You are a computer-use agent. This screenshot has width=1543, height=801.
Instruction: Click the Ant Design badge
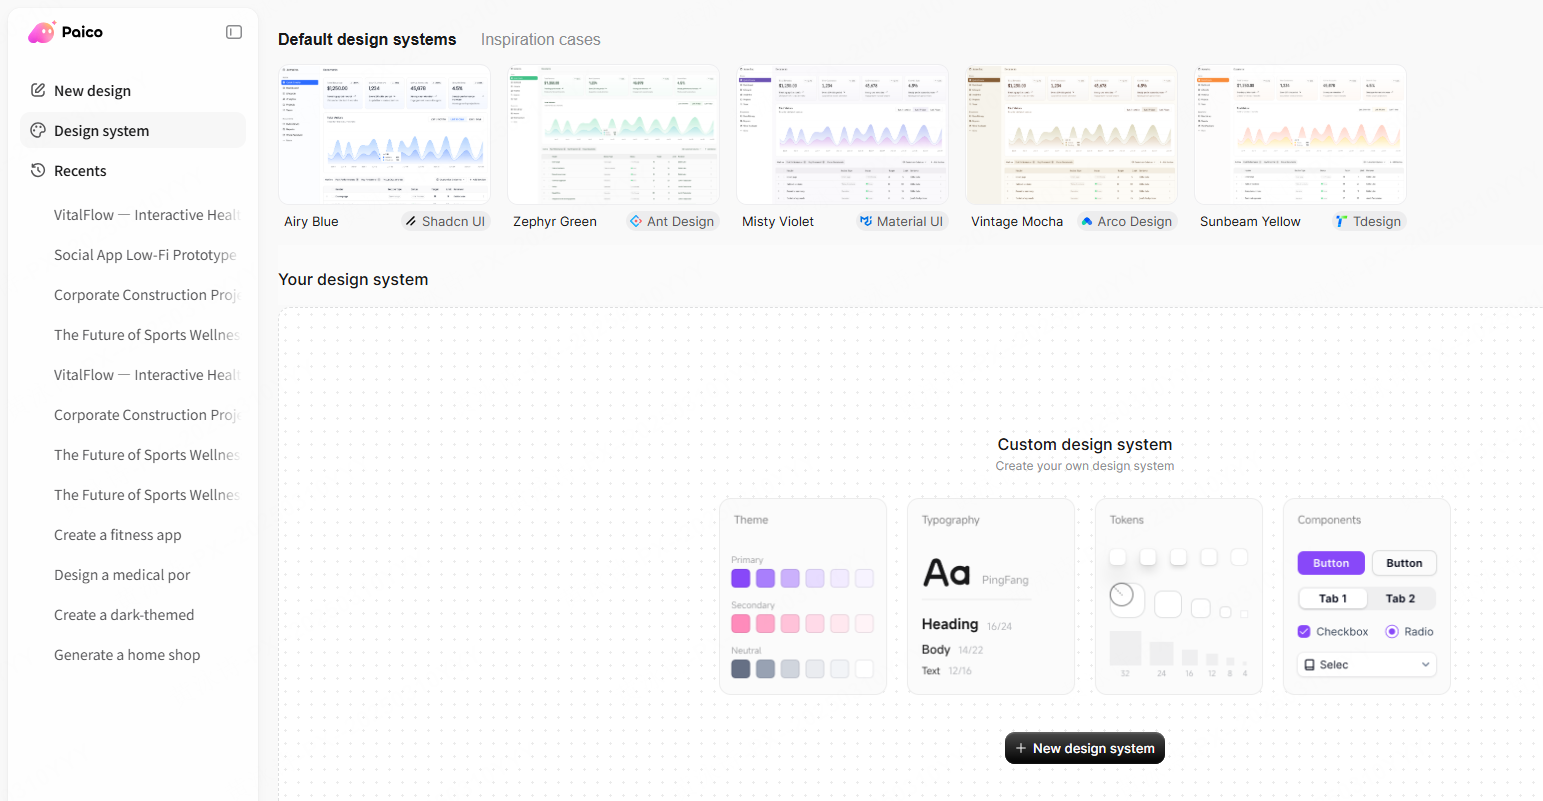pos(672,221)
